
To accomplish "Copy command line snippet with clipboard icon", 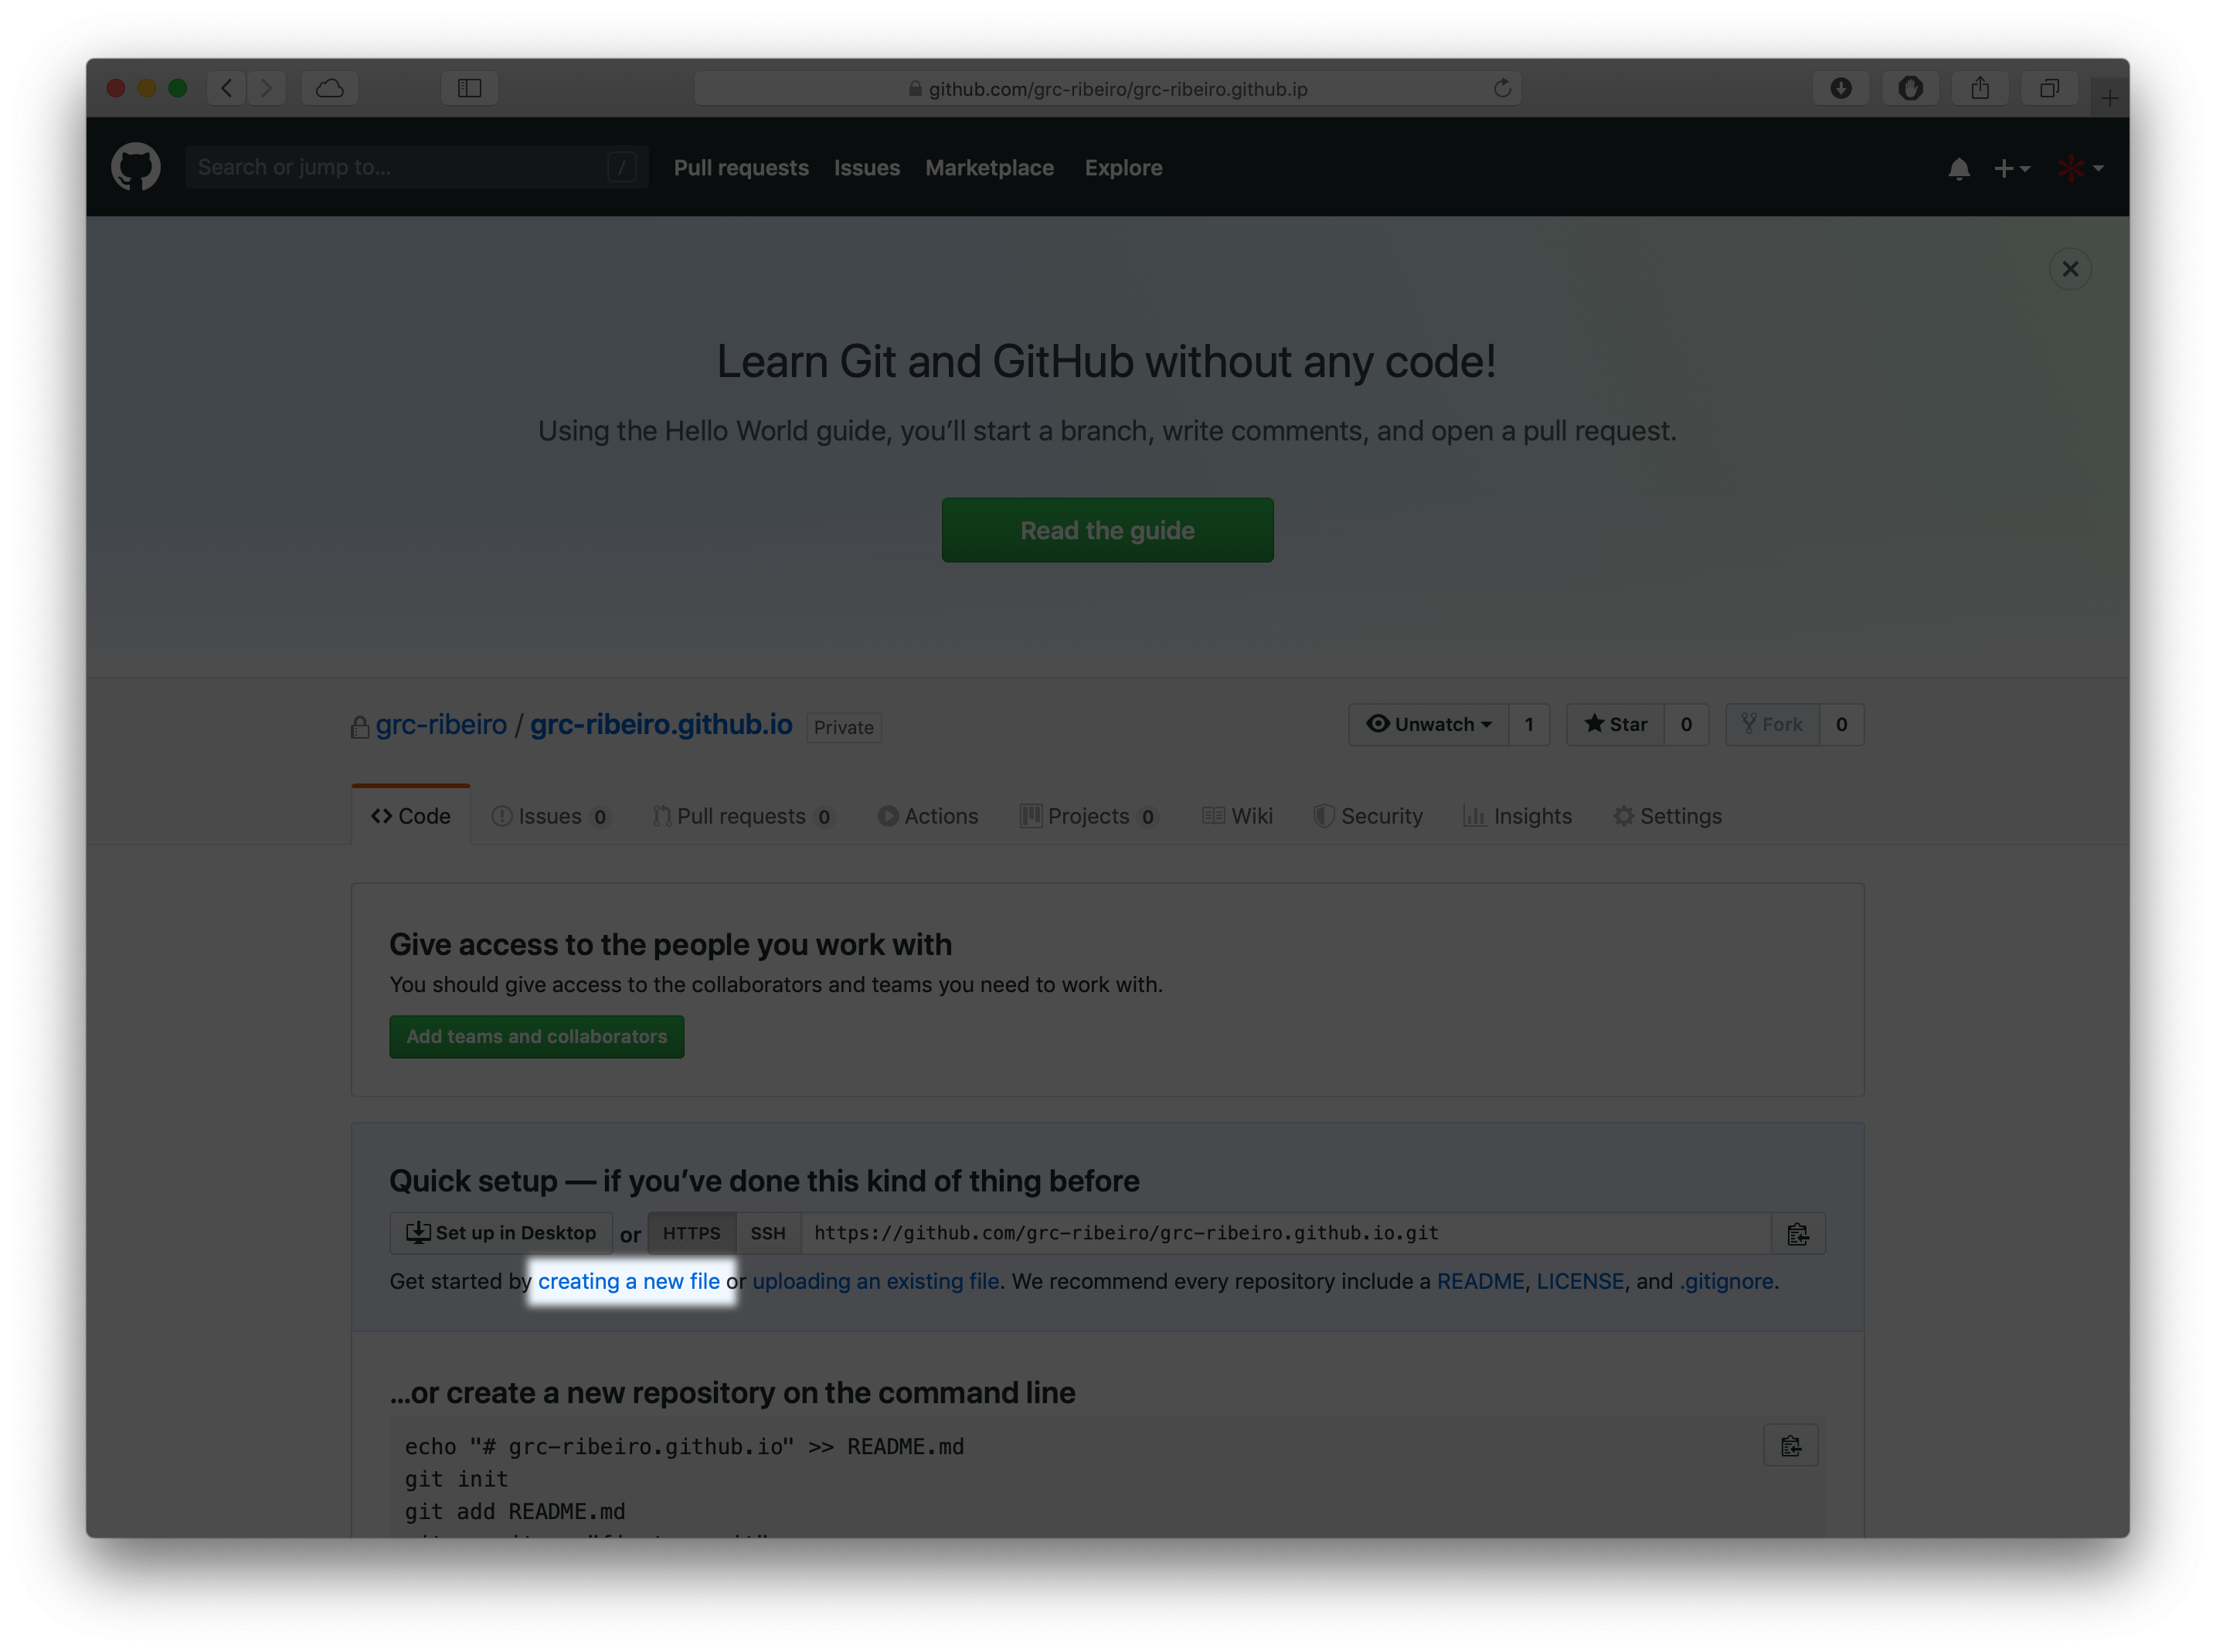I will [1790, 1446].
